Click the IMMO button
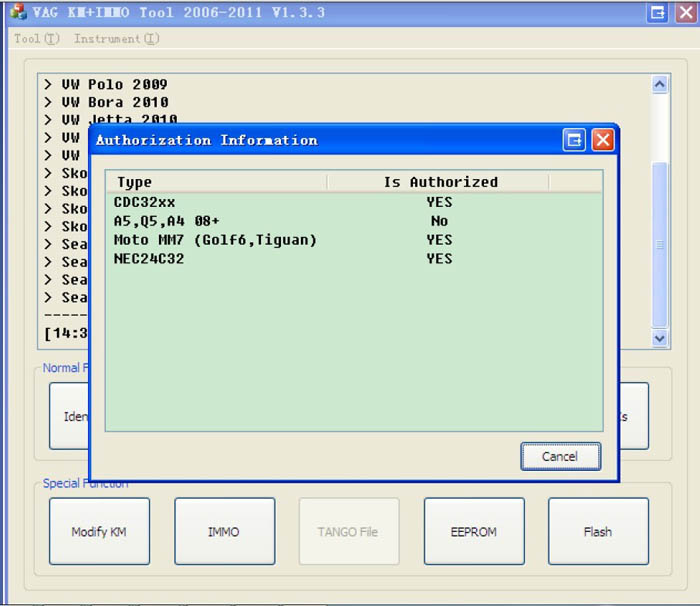This screenshot has width=700, height=606. (225, 531)
